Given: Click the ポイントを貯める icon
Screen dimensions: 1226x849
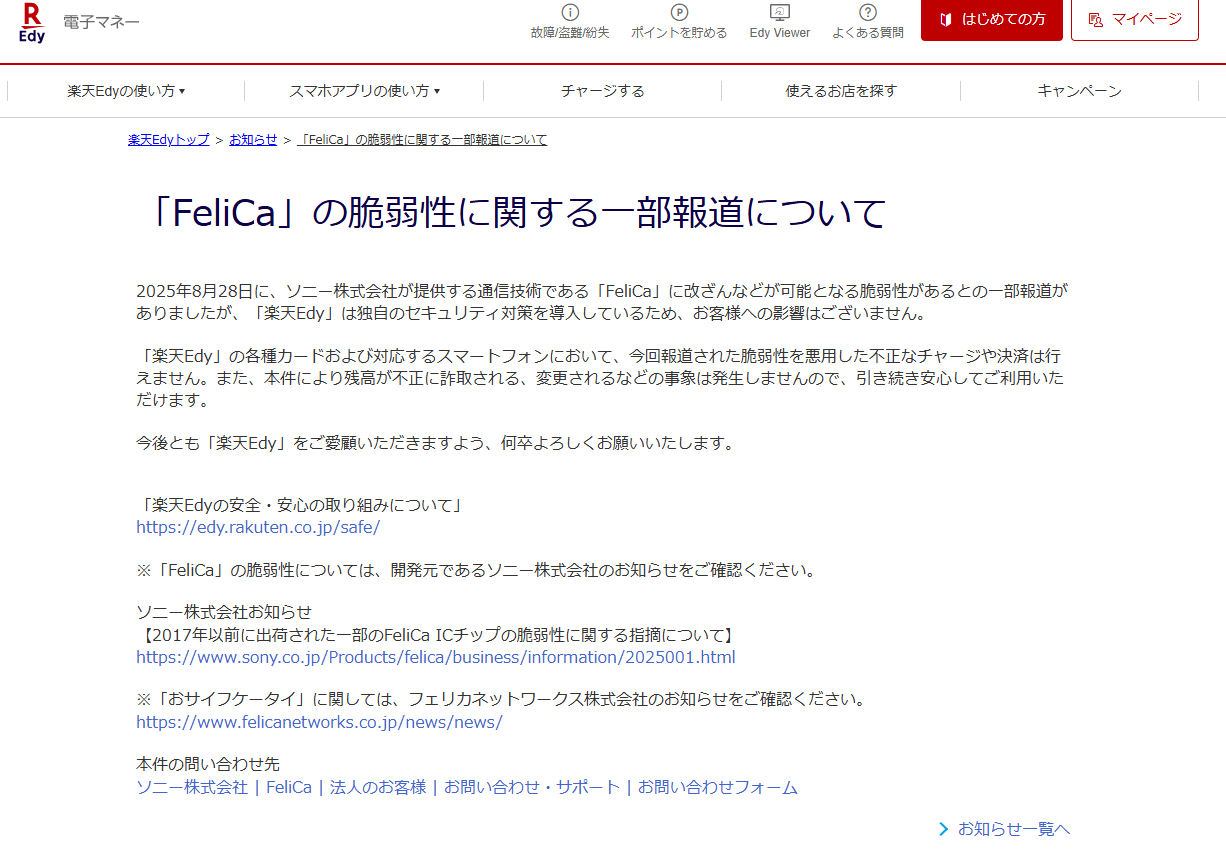Looking at the screenshot, I should point(679,13).
